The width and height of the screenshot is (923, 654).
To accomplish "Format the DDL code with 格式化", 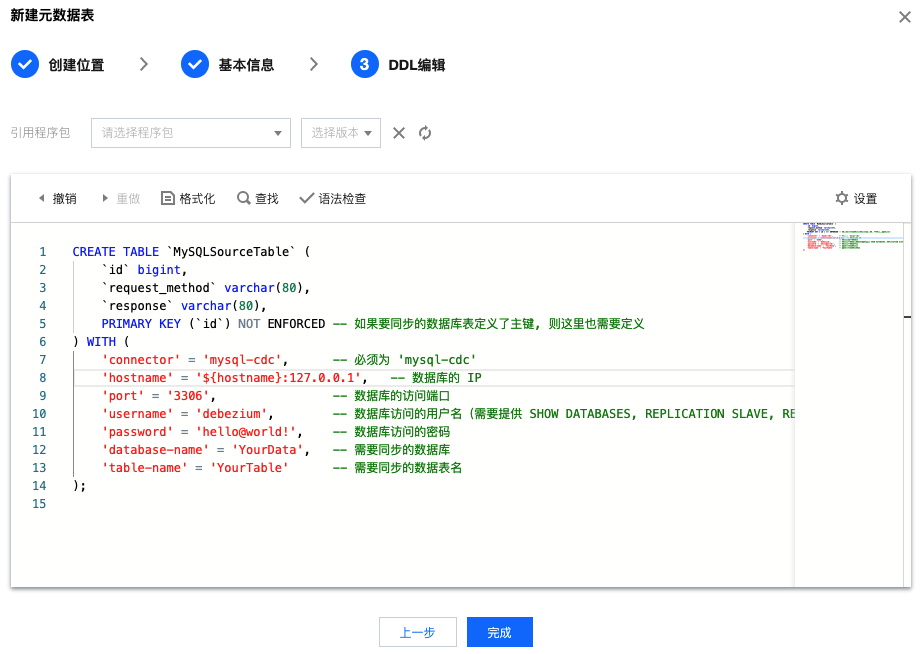I will tap(188, 198).
